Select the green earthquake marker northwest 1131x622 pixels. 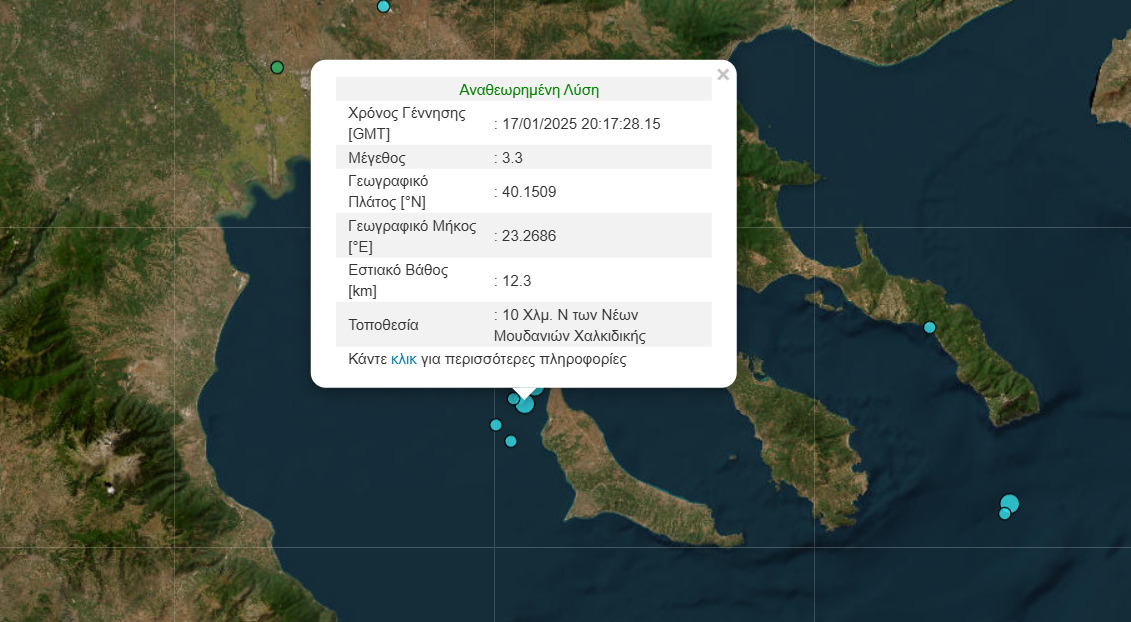click(x=277, y=68)
